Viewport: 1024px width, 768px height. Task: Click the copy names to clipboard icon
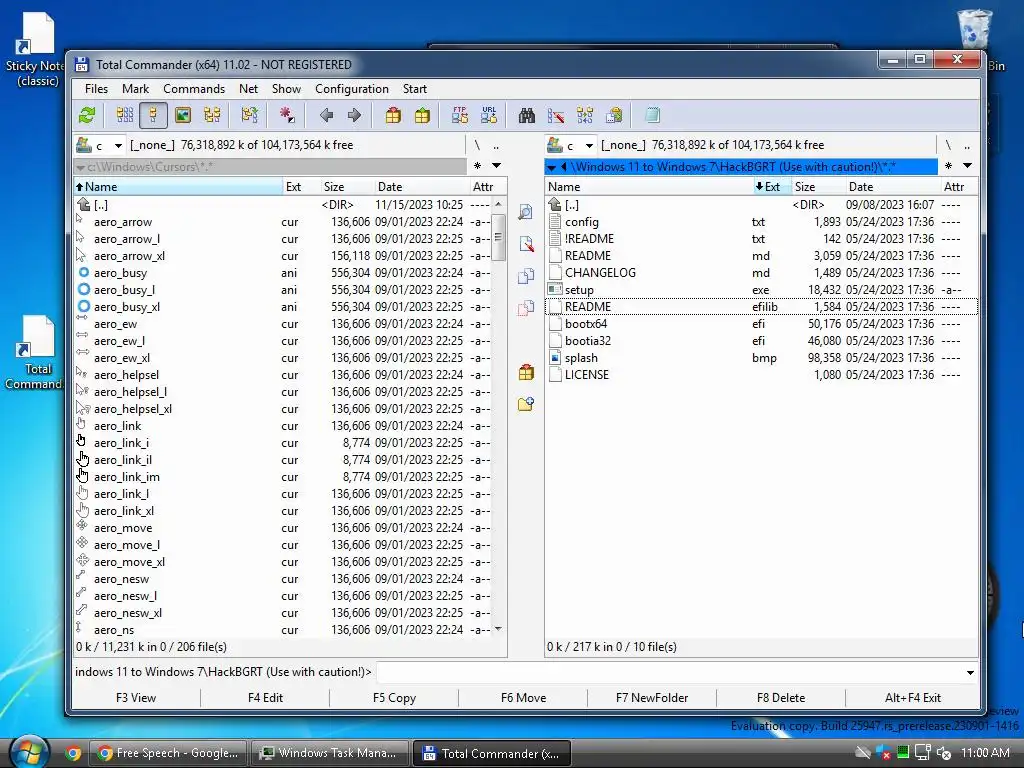click(x=614, y=116)
